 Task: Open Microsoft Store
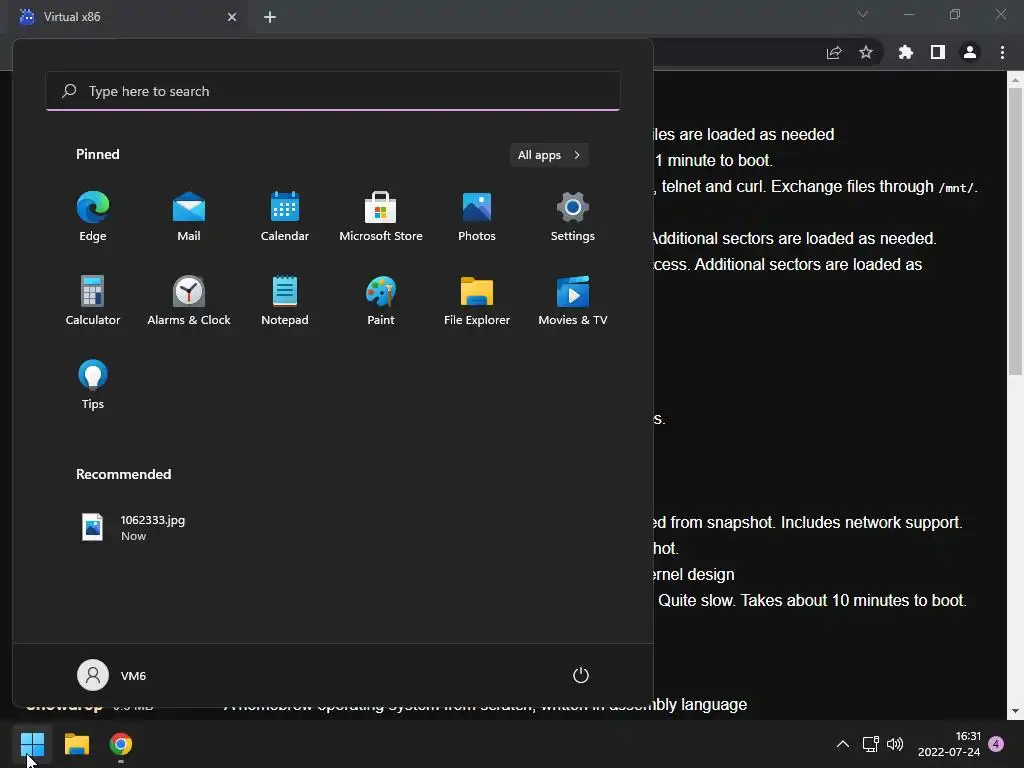coord(381,217)
